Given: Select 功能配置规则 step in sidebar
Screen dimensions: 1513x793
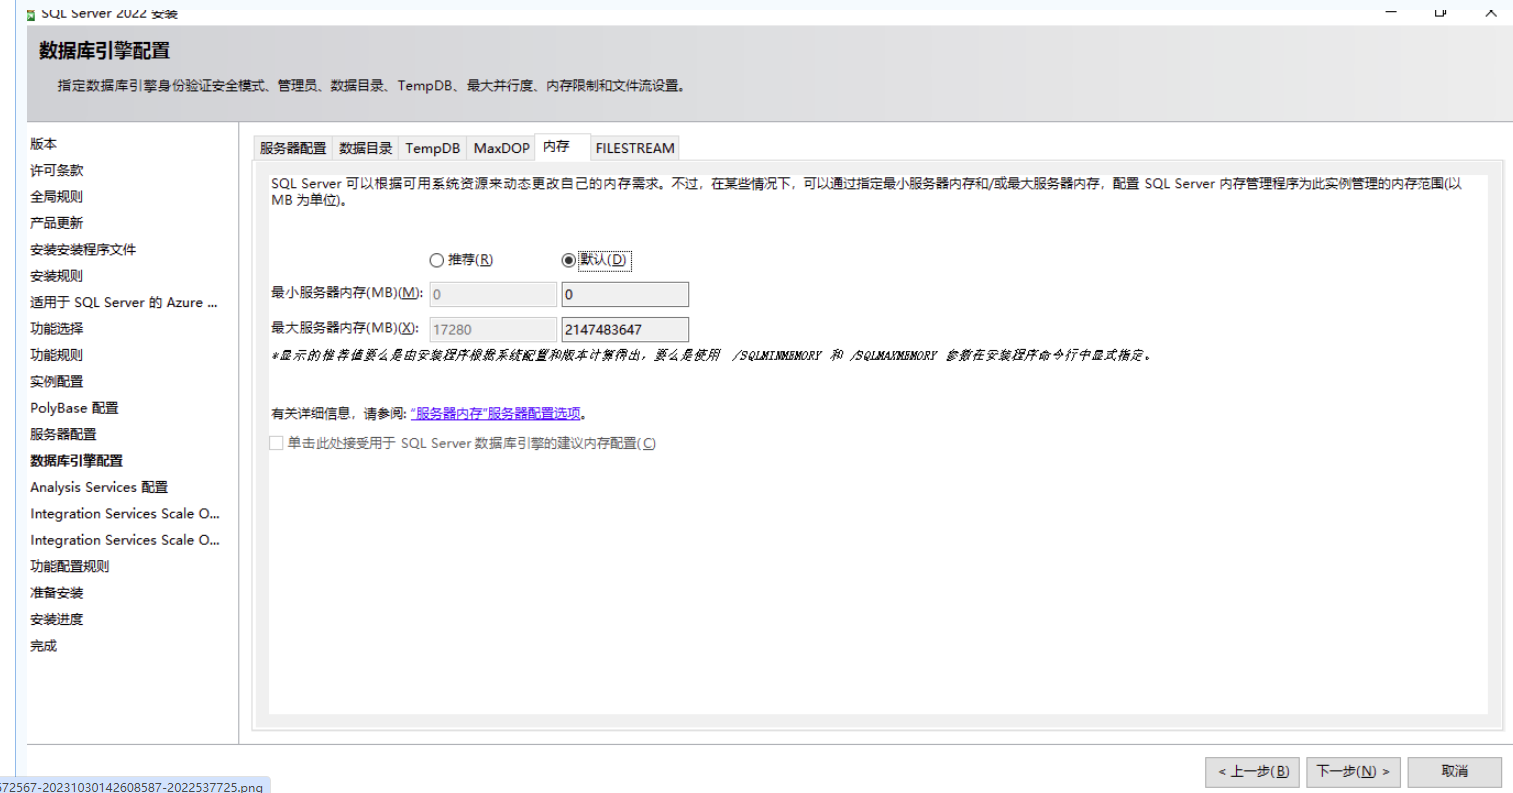Looking at the screenshot, I should tap(70, 566).
